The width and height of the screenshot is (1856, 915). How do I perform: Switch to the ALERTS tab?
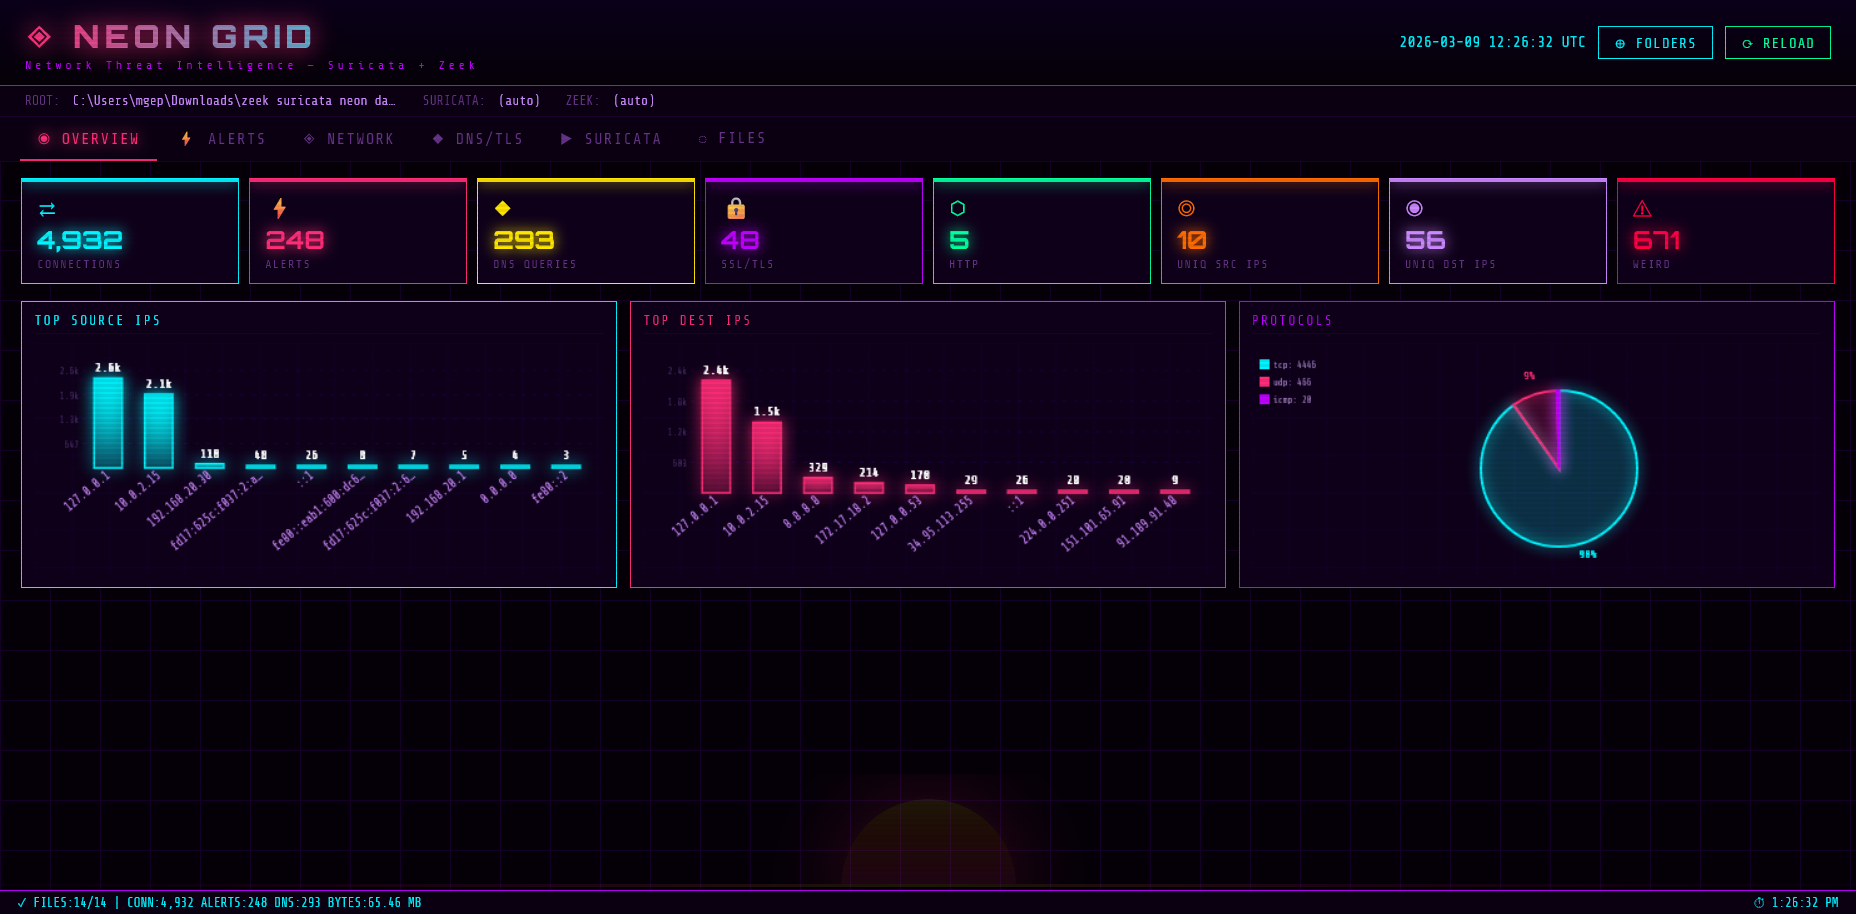222,138
